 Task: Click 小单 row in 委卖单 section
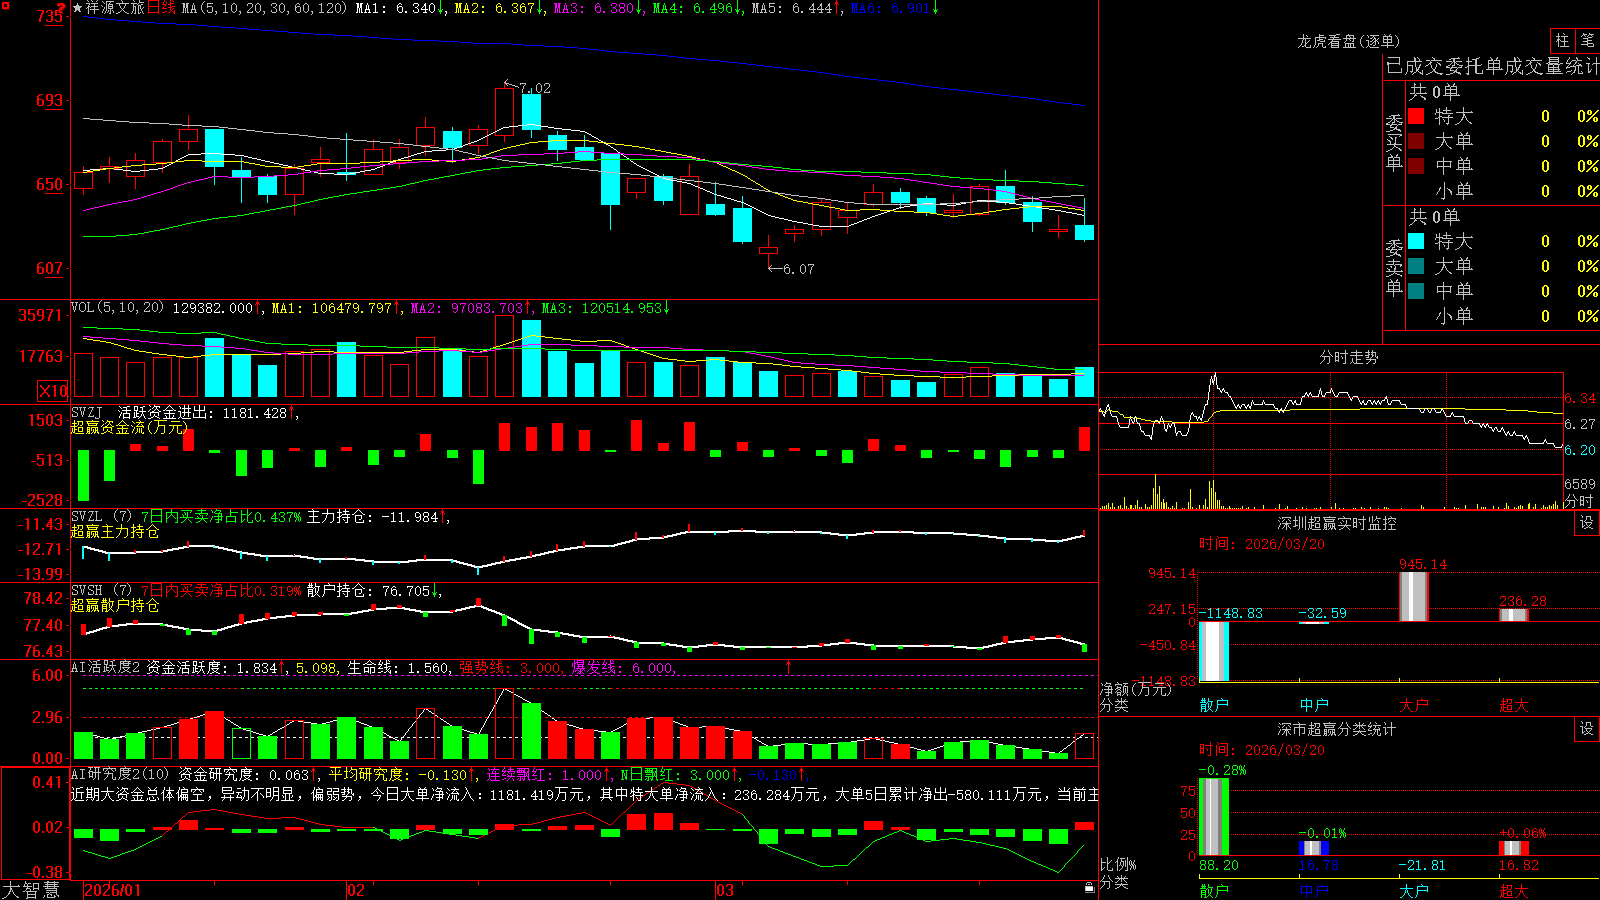pyautogui.click(x=1502, y=316)
